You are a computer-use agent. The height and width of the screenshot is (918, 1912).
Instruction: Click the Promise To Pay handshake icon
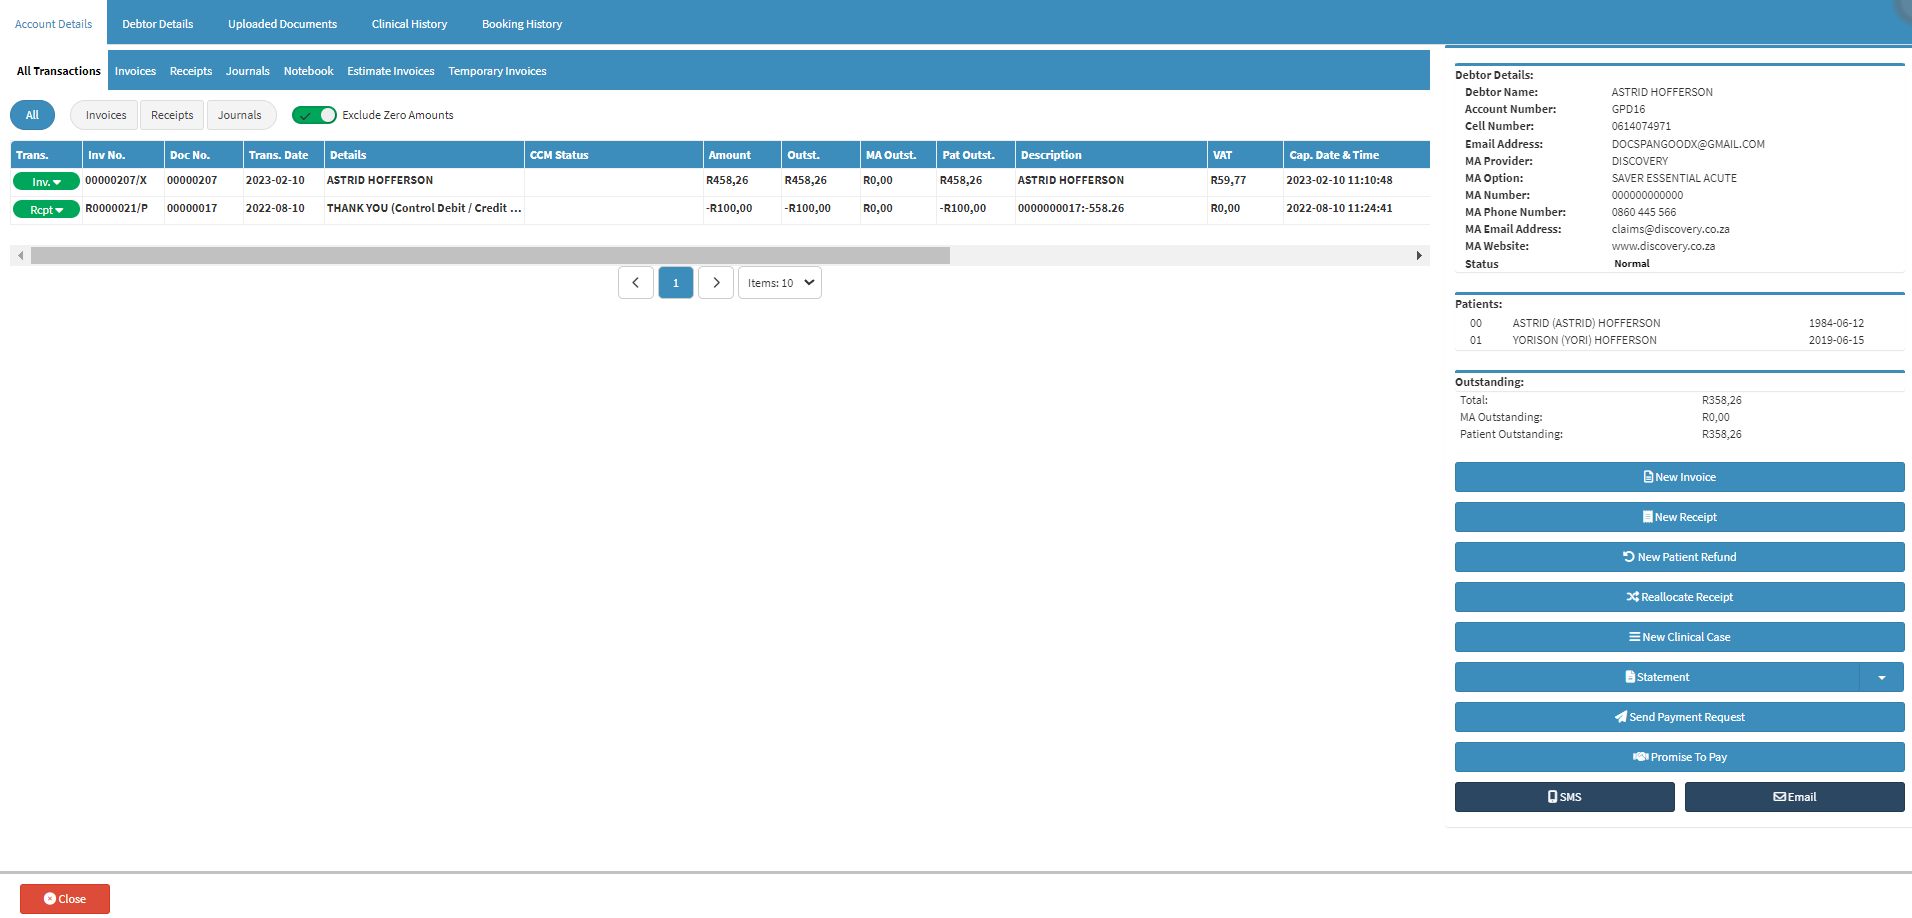(1641, 757)
